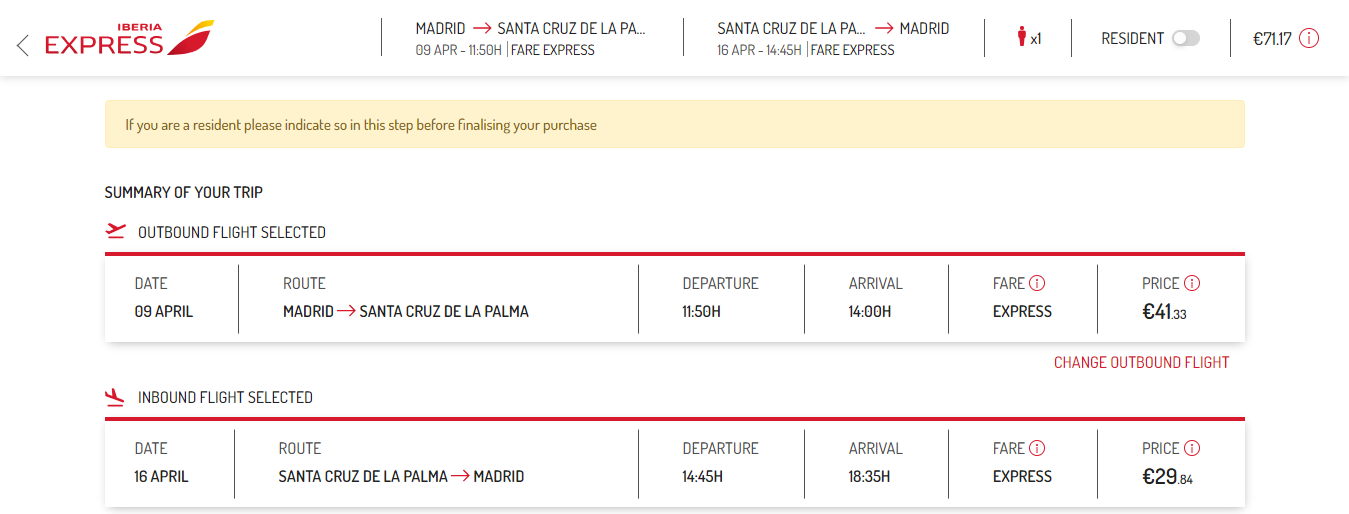Click the outbound flight takeoff plane icon

(116, 231)
